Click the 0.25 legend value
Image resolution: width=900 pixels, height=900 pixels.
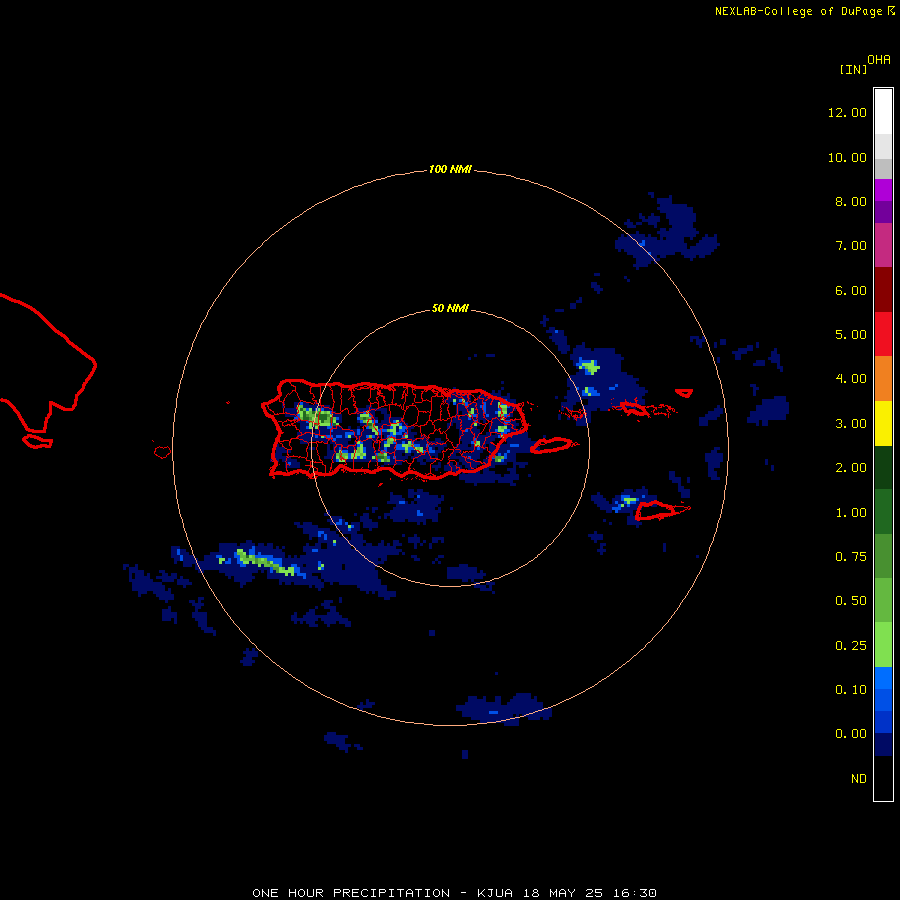(x=851, y=646)
